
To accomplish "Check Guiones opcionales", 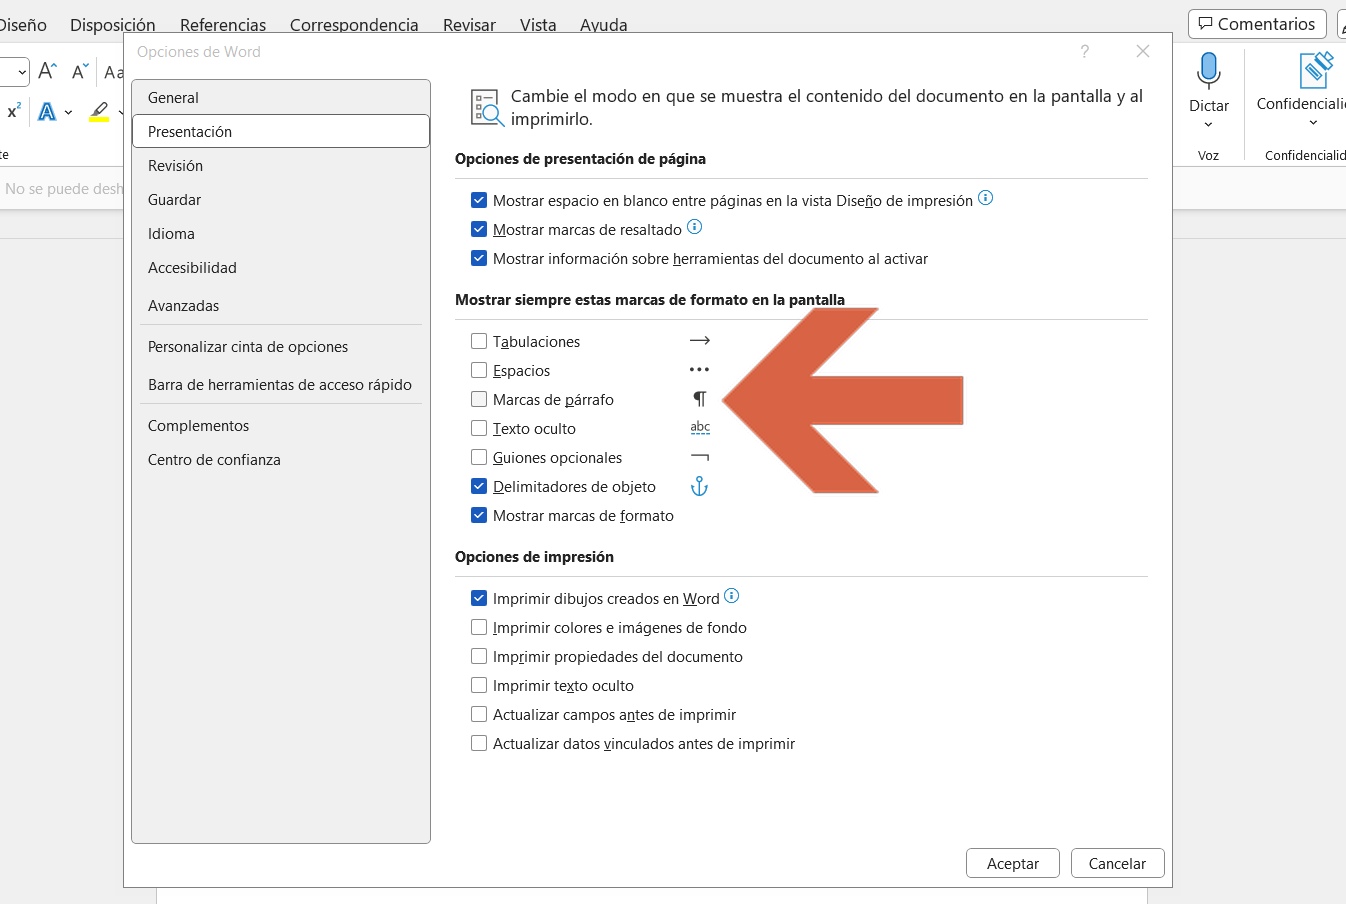I will 479,457.
